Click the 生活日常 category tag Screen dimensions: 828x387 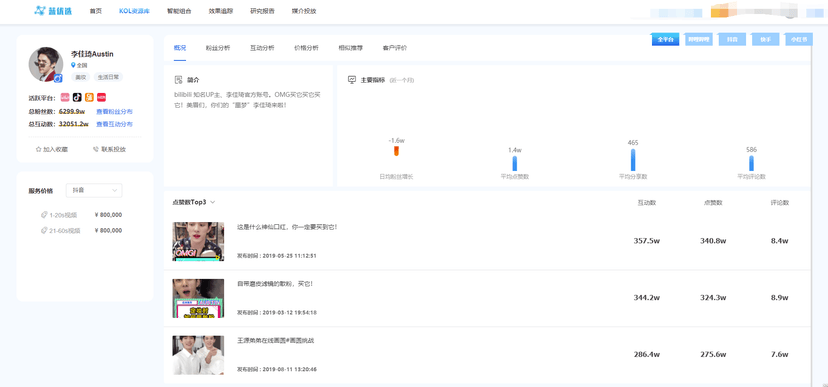[108, 77]
